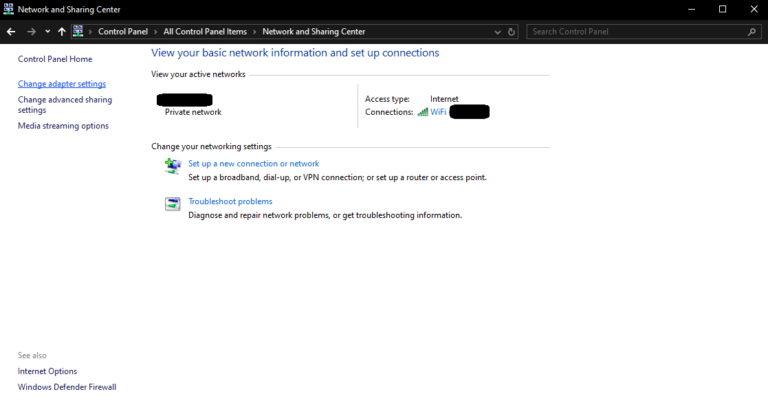Select All Control Panel Items breadcrumb
768x405 pixels.
point(207,32)
